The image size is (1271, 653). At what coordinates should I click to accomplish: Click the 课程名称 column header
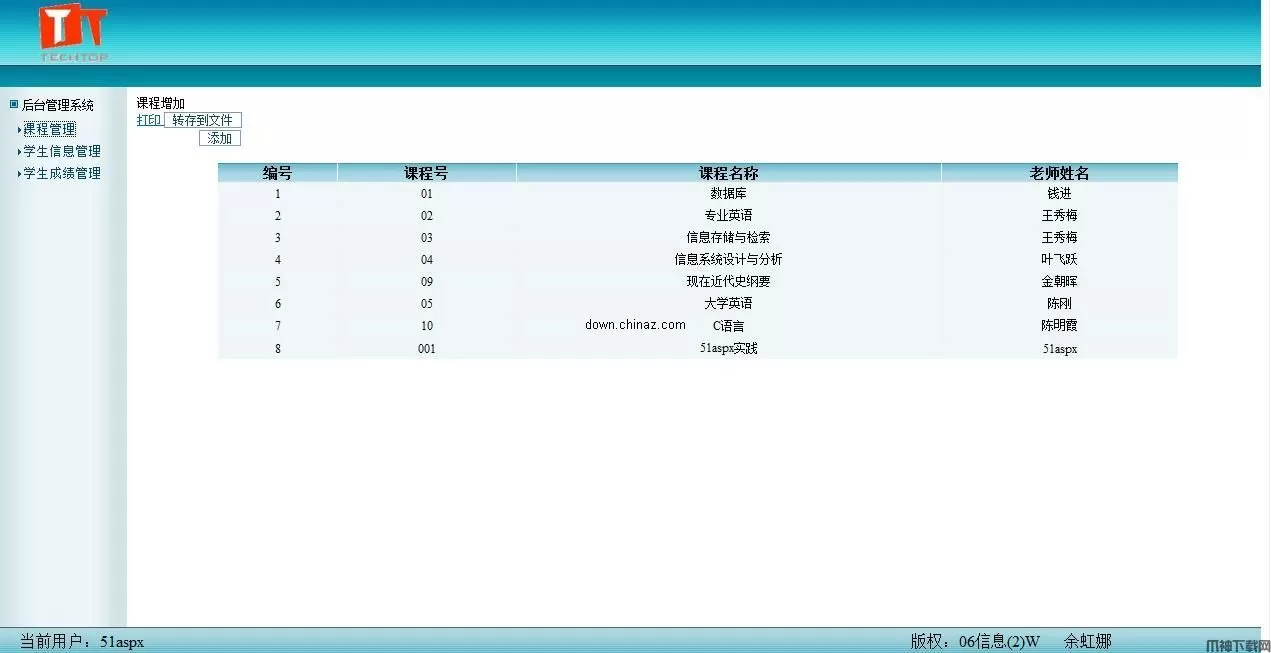pos(728,171)
